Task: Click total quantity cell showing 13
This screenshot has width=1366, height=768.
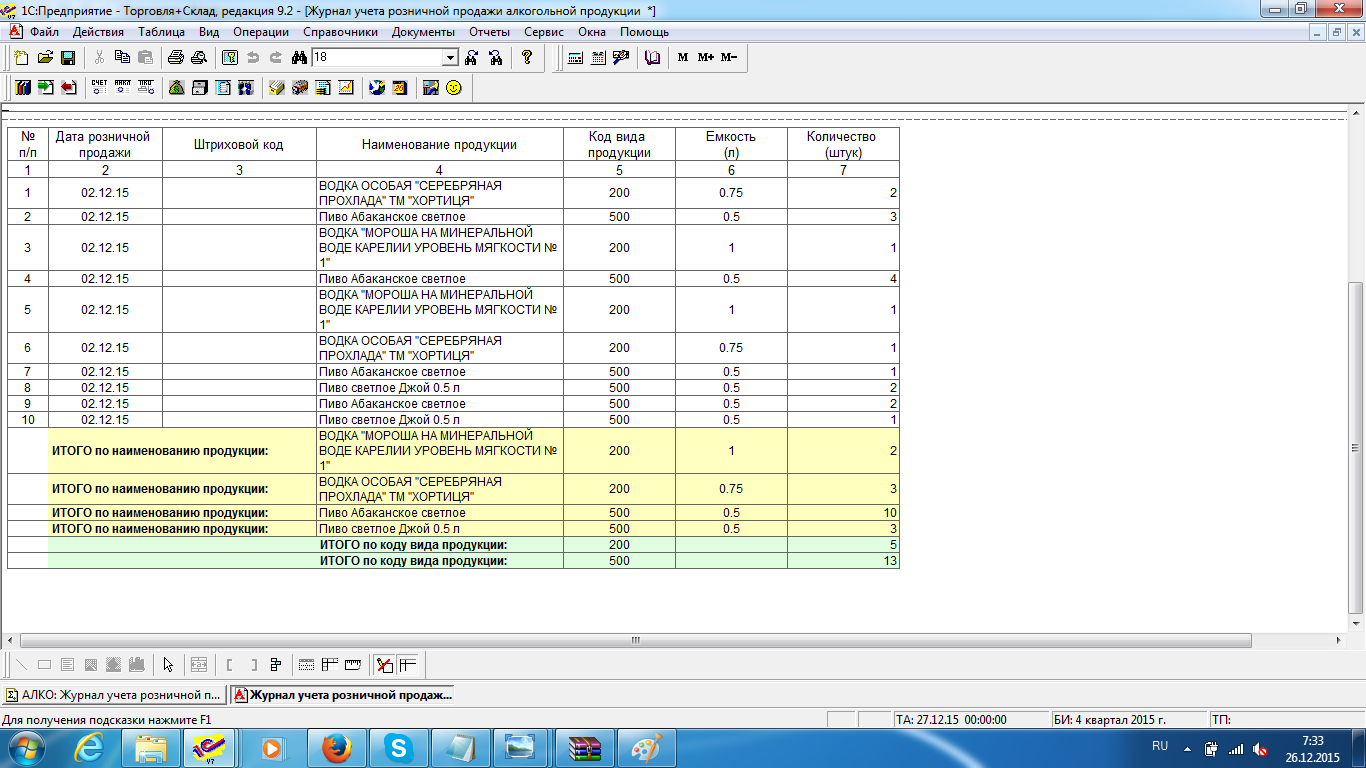Action: (x=843, y=561)
